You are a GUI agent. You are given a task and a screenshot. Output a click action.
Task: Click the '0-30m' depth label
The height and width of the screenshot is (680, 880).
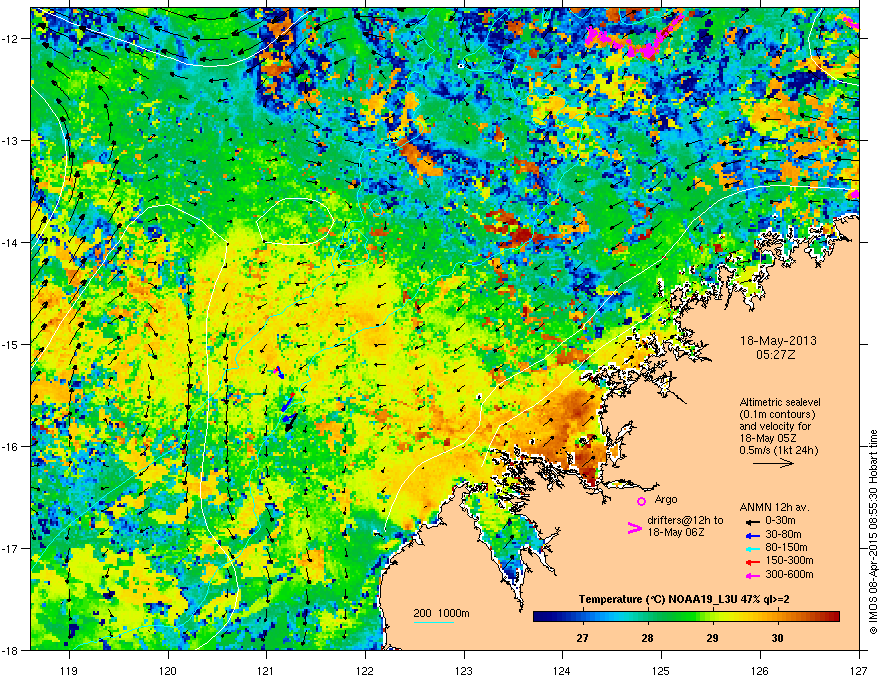780,521
